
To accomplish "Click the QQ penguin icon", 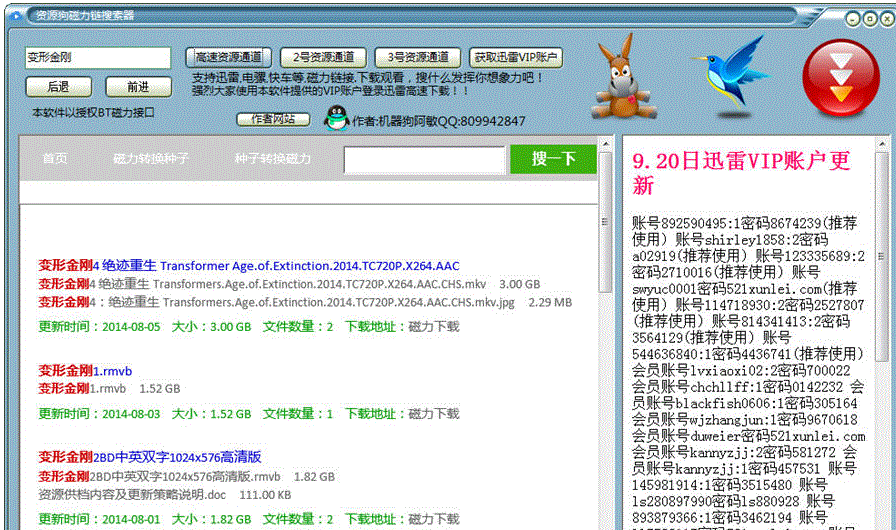I will click(x=336, y=119).
